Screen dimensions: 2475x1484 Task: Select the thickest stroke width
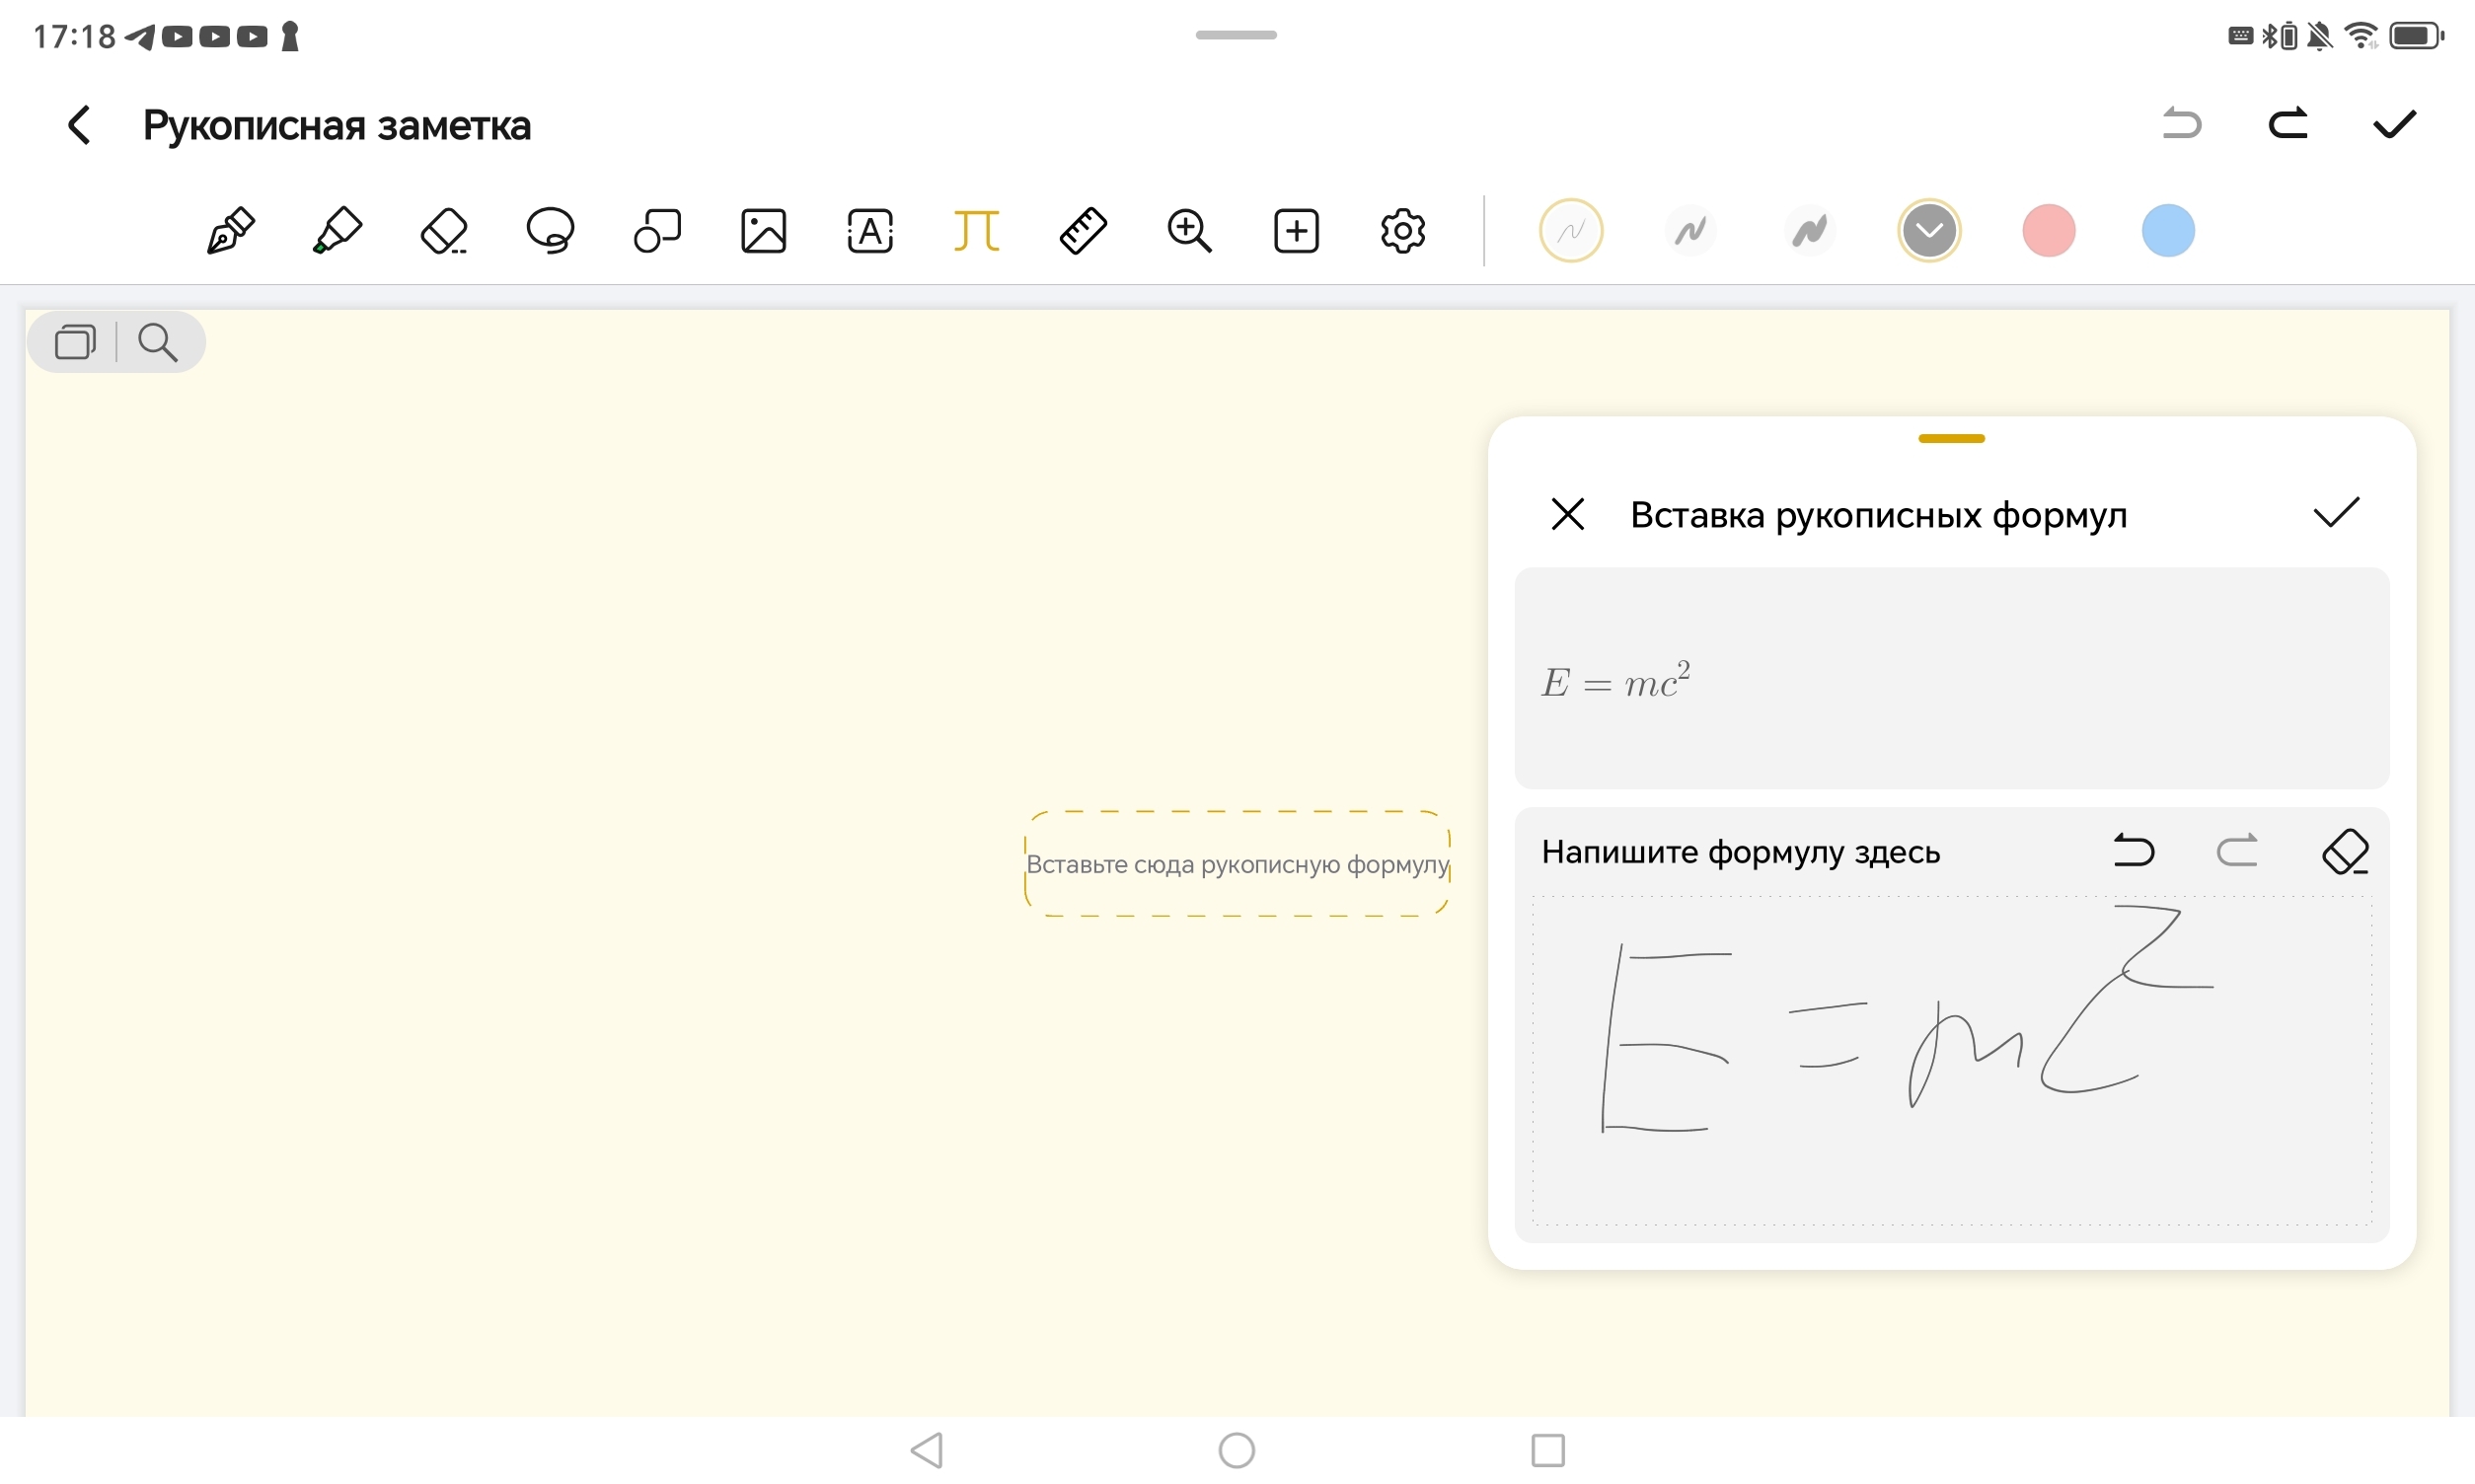pyautogui.click(x=1809, y=231)
